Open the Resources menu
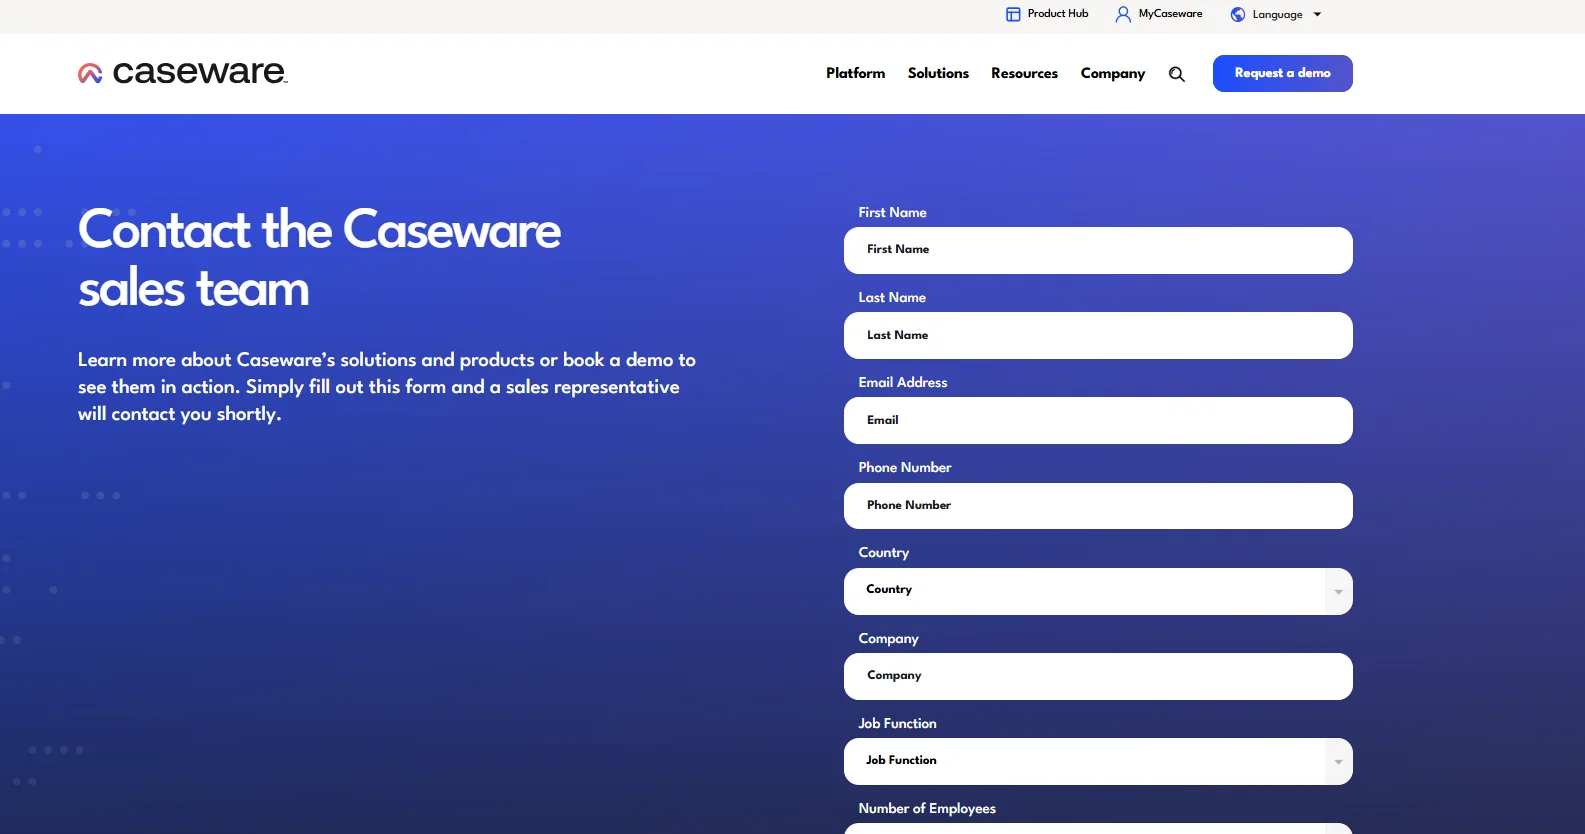1585x834 pixels. pyautogui.click(x=1024, y=73)
